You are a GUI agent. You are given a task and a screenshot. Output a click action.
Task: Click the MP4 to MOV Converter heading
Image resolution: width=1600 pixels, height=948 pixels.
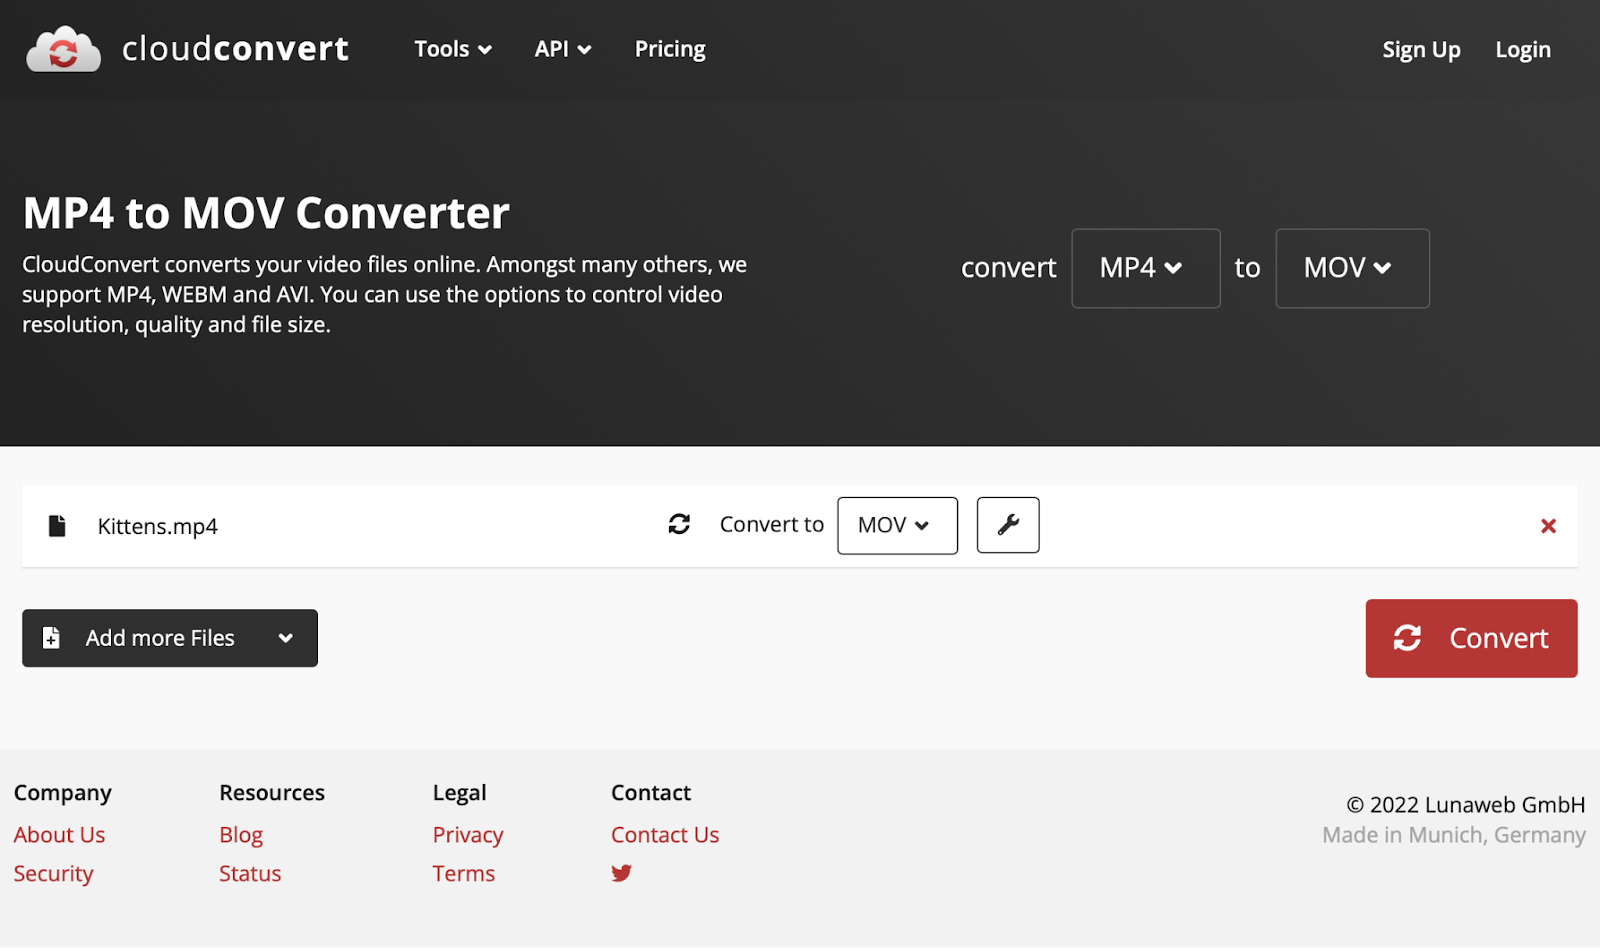(x=266, y=213)
